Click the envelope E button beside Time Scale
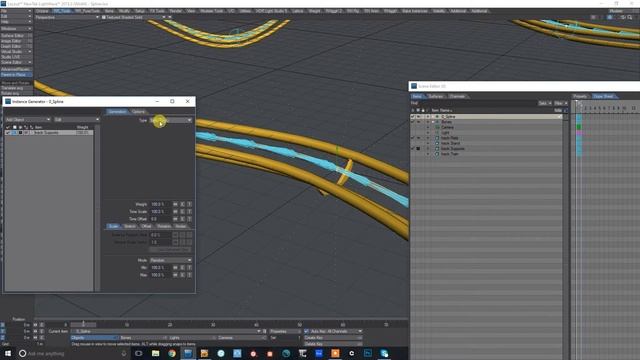Screen dimensions: 640x360 coord(182,211)
